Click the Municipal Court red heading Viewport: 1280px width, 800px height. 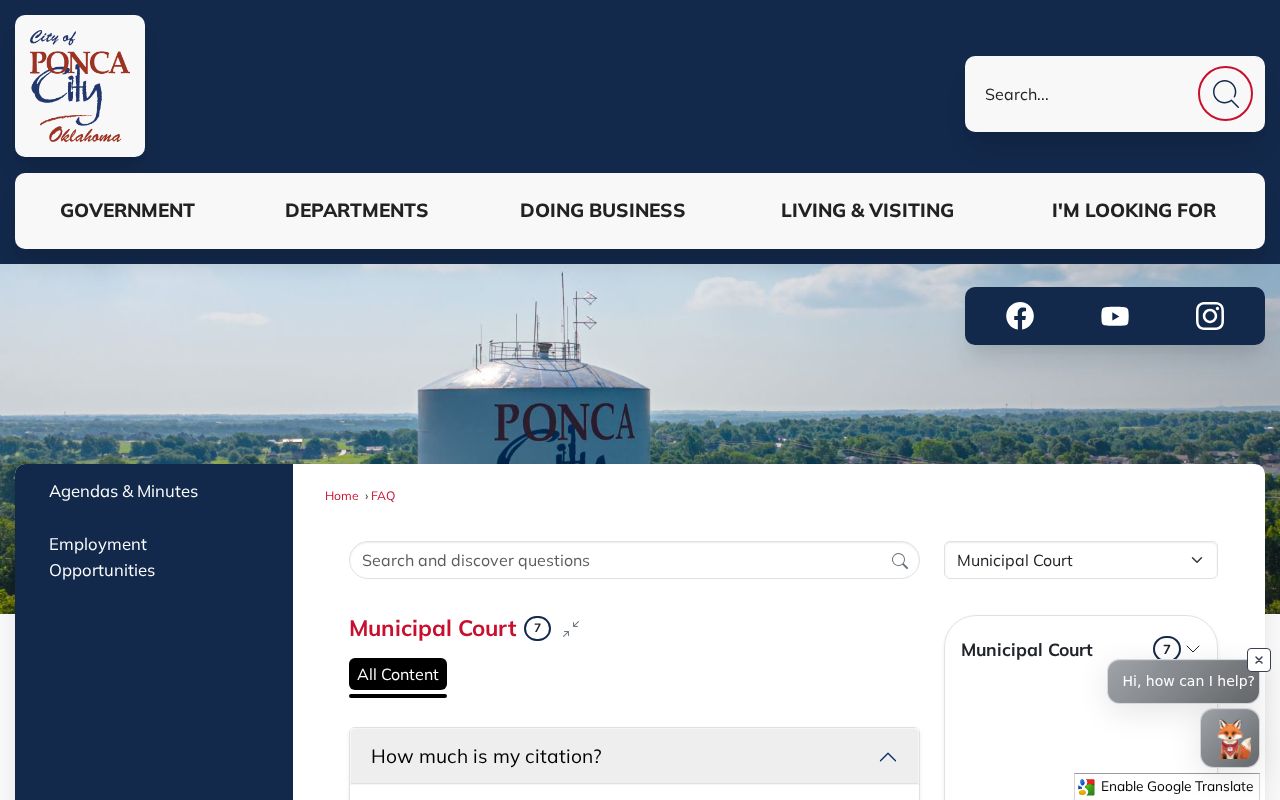pyautogui.click(x=433, y=628)
